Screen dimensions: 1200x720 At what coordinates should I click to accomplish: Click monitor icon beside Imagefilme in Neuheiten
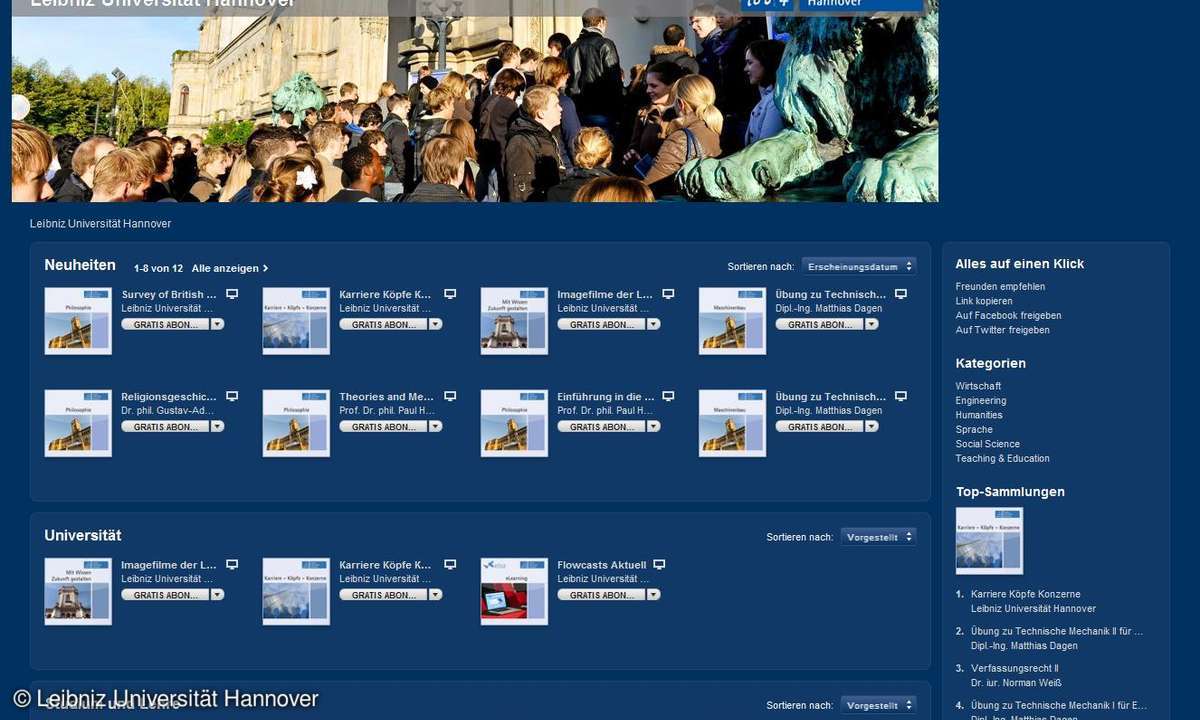(668, 294)
